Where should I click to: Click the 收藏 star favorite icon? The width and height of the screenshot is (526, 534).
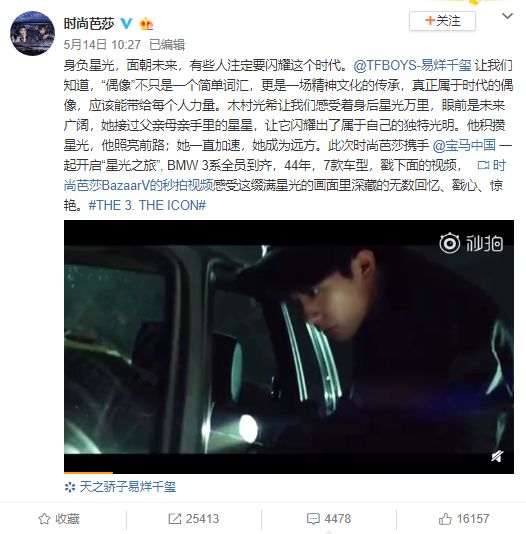pyautogui.click(x=44, y=519)
